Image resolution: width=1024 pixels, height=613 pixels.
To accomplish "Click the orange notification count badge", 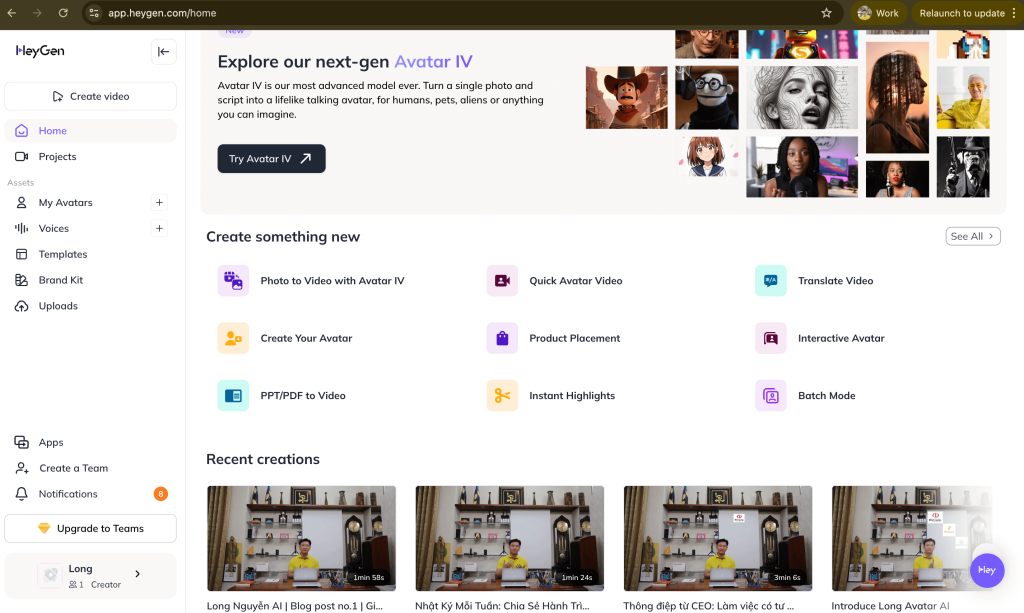I will click(161, 494).
